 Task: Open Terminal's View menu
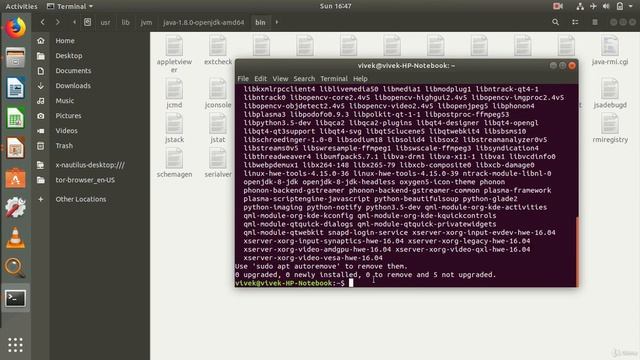tap(280, 78)
